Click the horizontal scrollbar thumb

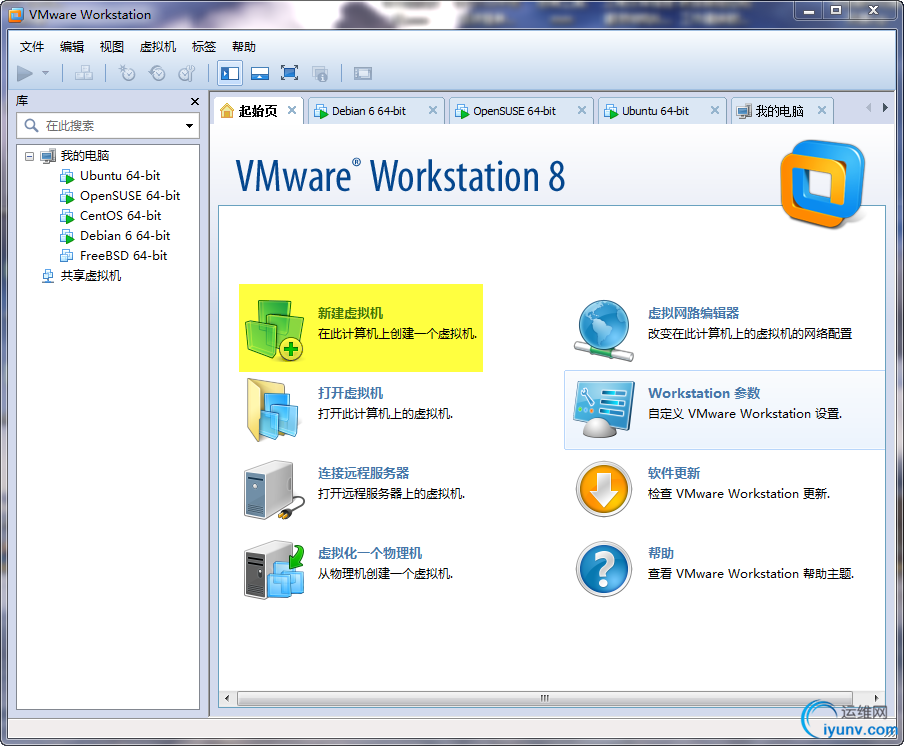pyautogui.click(x=545, y=698)
